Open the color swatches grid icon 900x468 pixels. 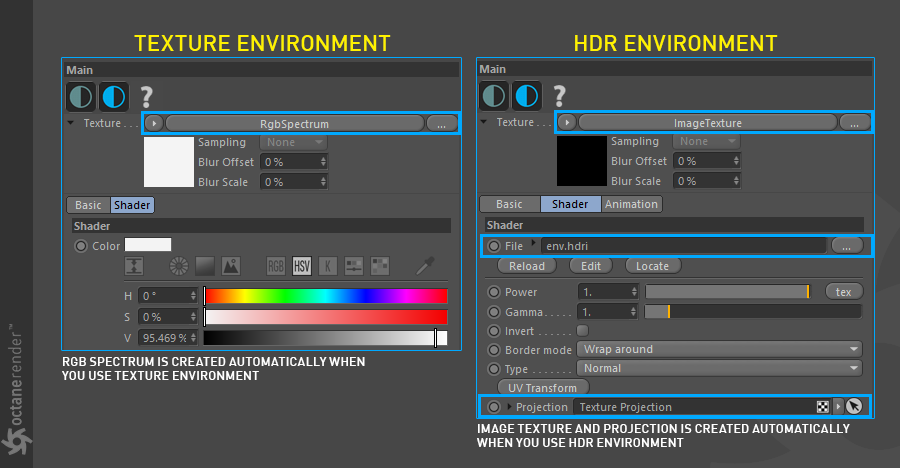[380, 266]
